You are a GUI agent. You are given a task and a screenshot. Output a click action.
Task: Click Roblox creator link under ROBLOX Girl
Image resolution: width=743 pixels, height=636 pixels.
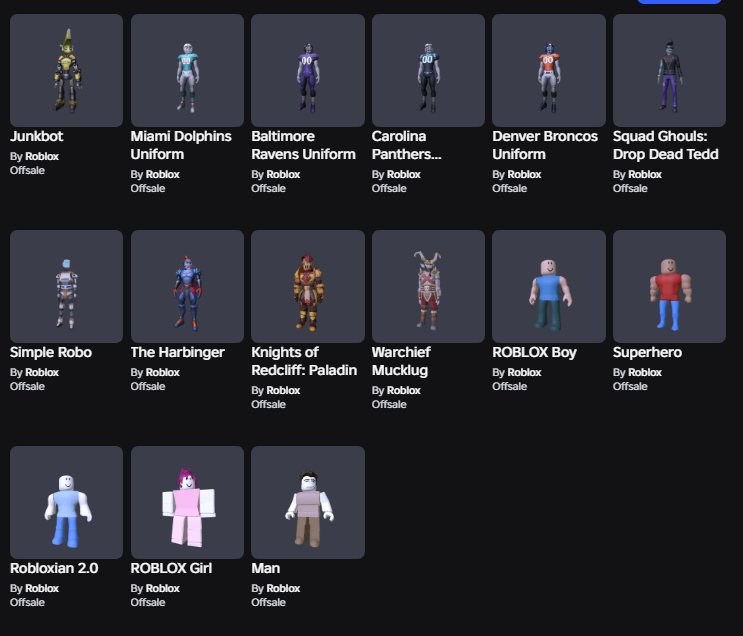[163, 589]
